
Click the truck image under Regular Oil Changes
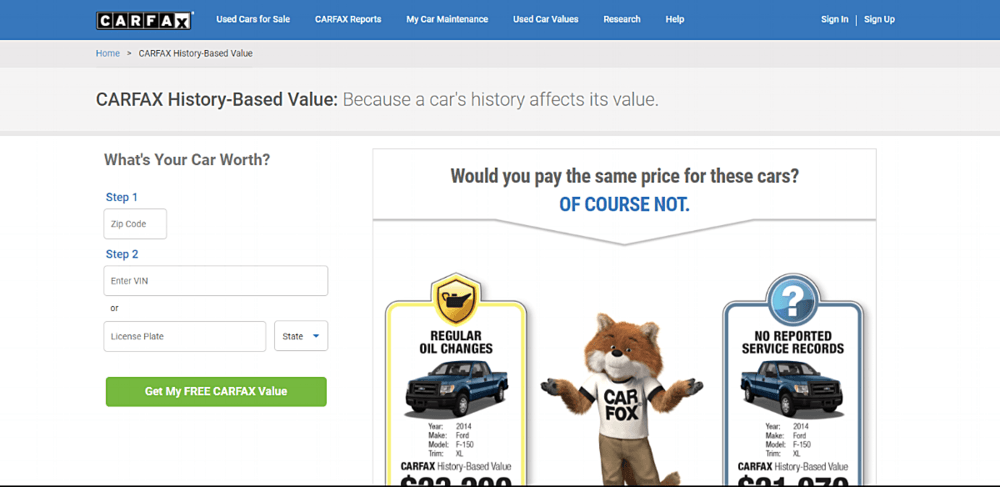(457, 388)
